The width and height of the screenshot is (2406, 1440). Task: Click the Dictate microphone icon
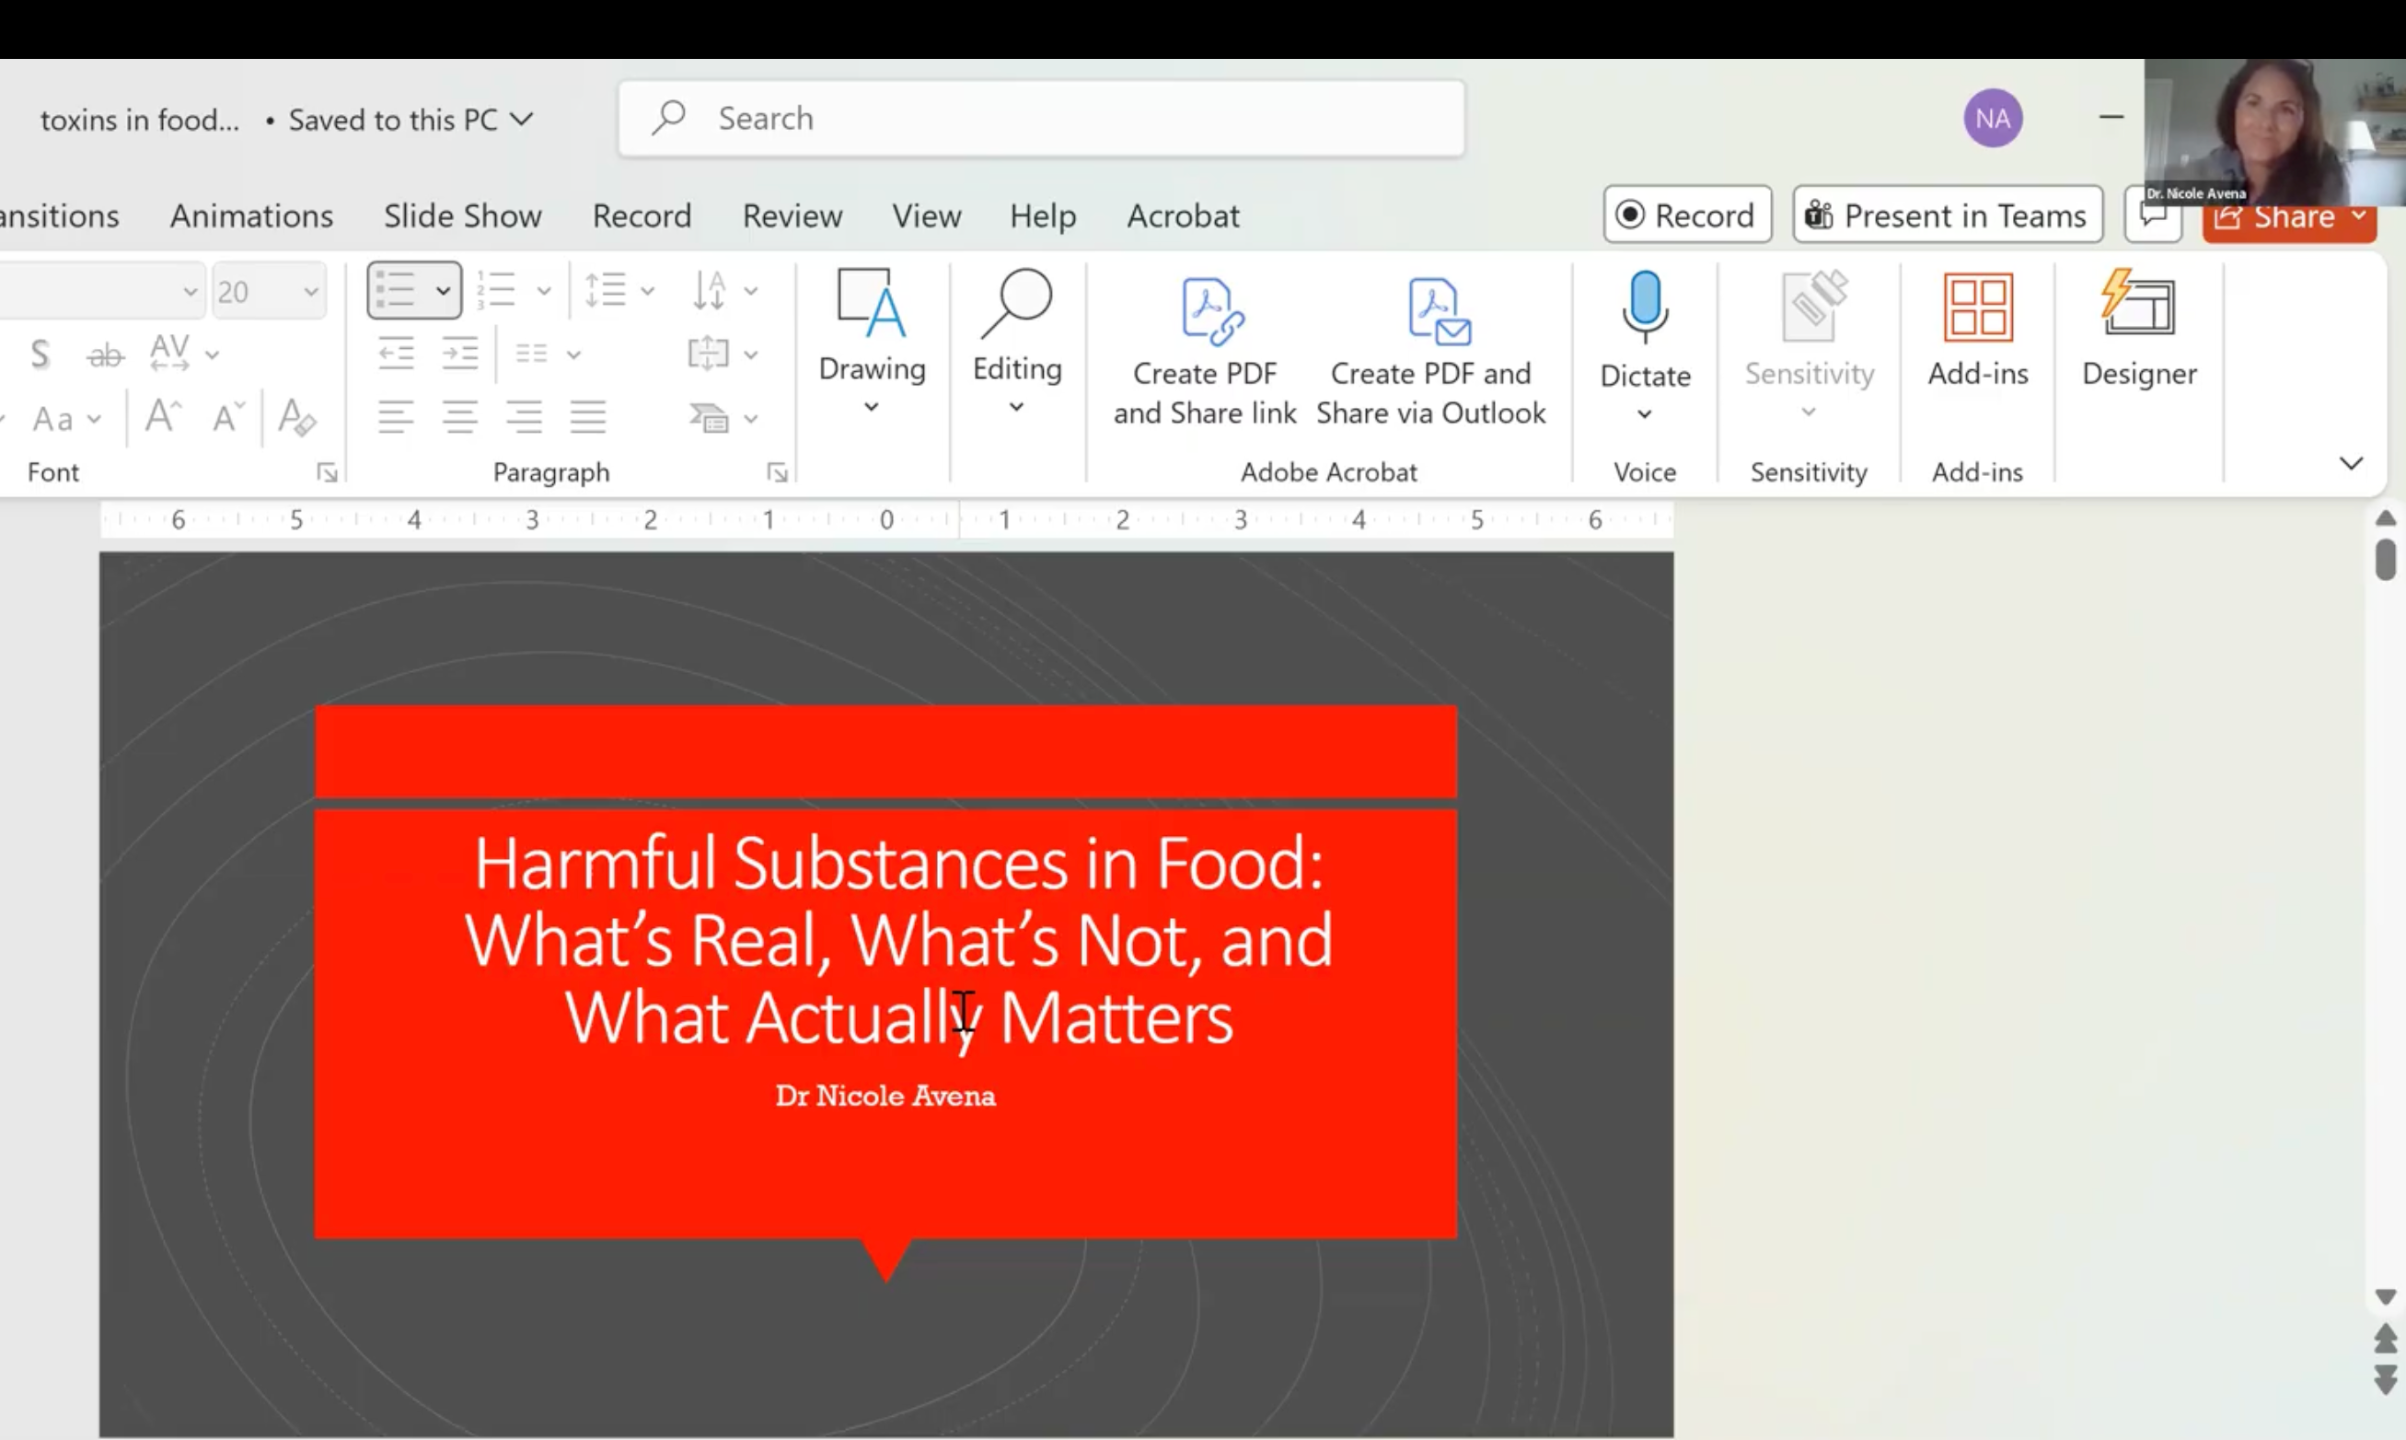coord(1645,308)
